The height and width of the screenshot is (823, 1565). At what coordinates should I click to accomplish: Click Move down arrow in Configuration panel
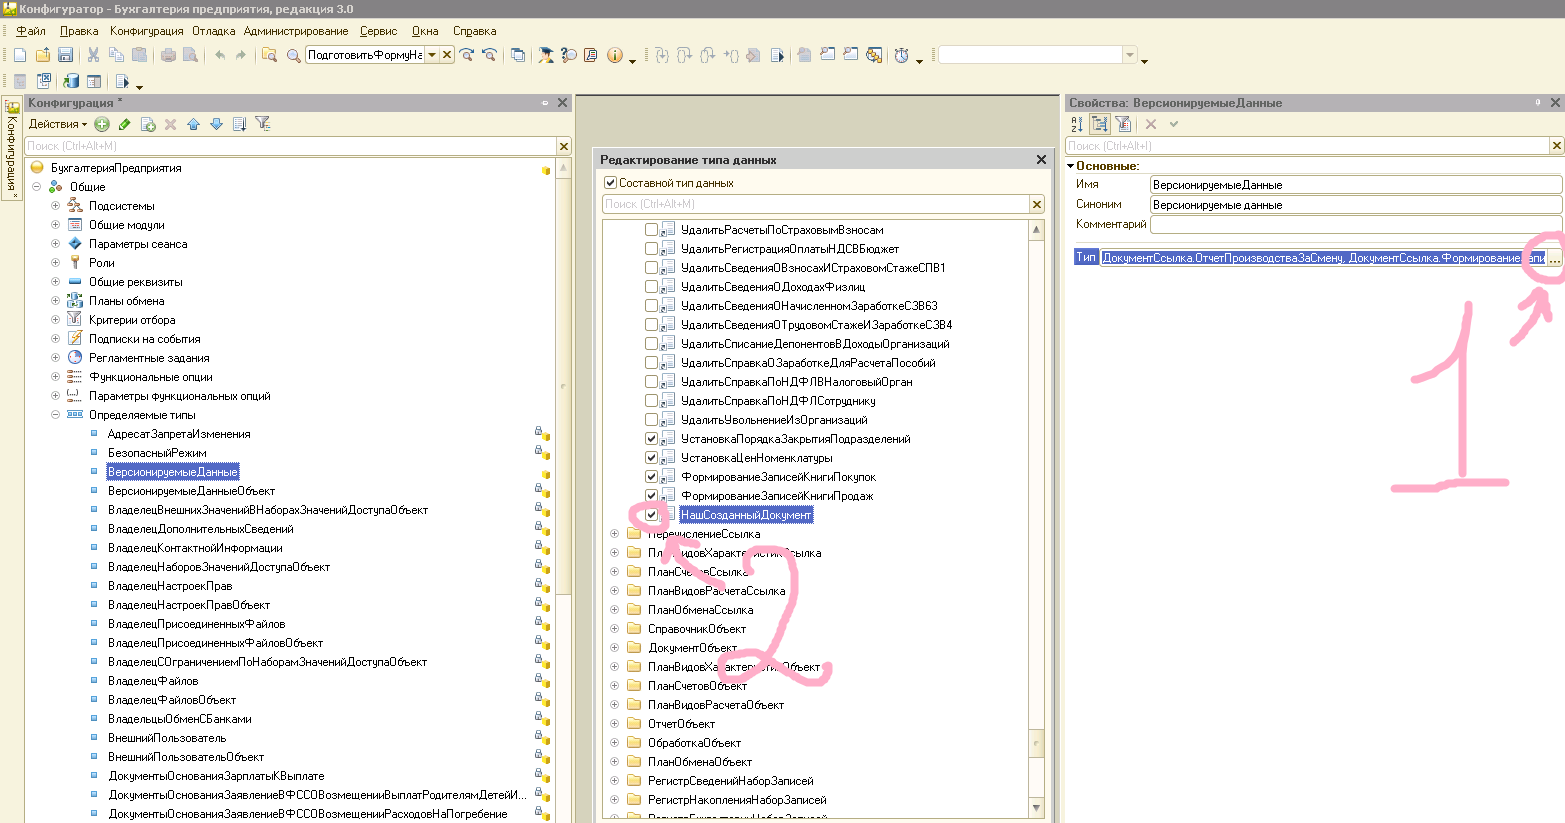point(216,124)
